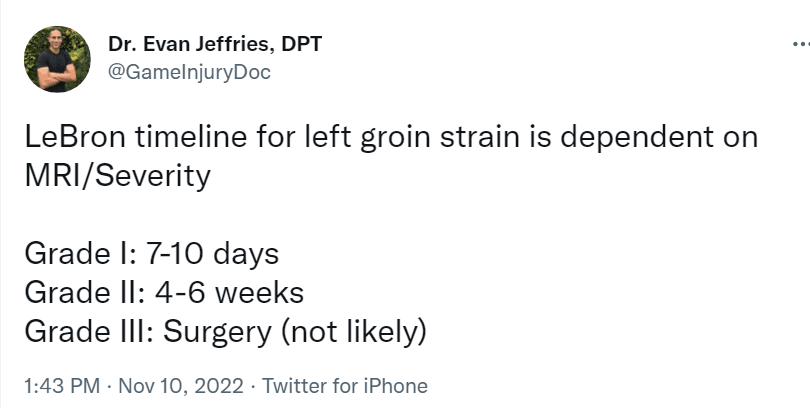Click the line starting LeBron timeline
This screenshot has height=408, width=810.
pyautogui.click(x=391, y=137)
